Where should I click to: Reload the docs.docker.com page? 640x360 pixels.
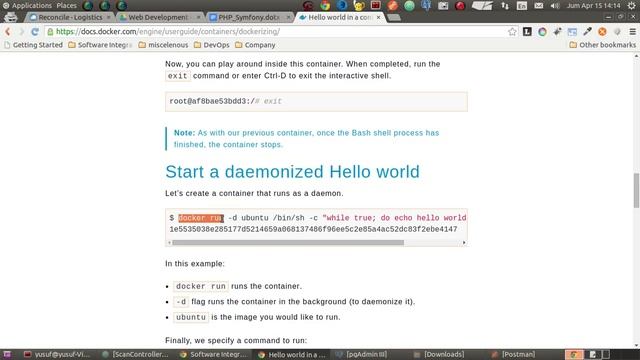pos(35,31)
